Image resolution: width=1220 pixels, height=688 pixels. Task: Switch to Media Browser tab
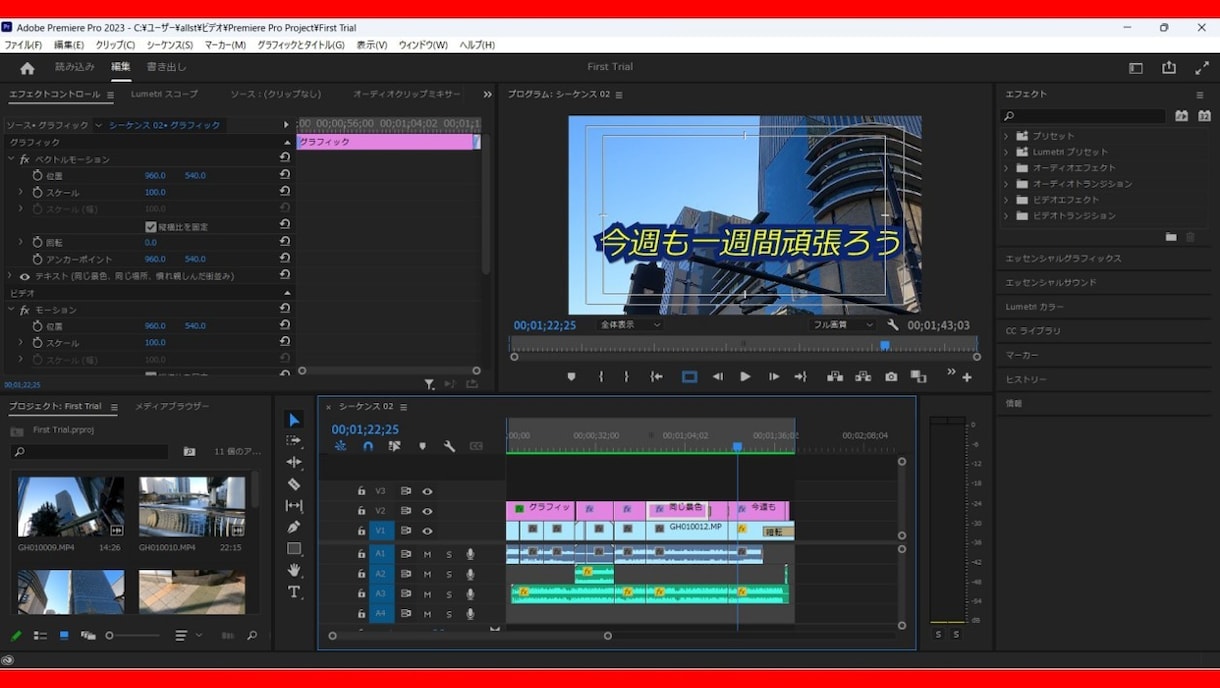(172, 406)
